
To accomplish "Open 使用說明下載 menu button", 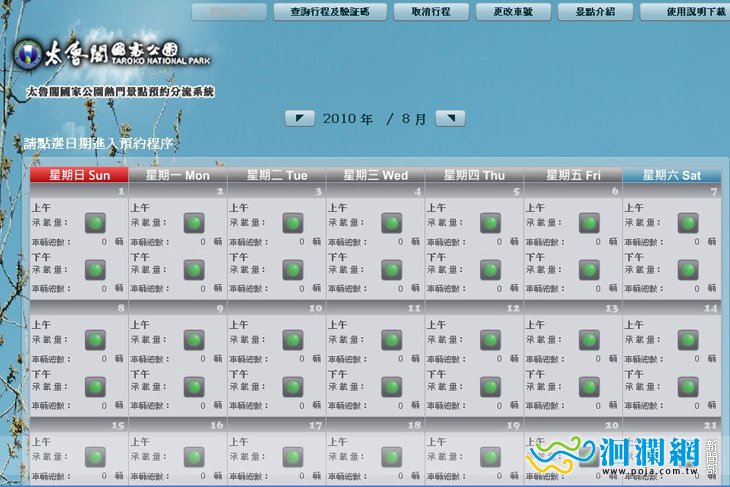I will tap(685, 12).
